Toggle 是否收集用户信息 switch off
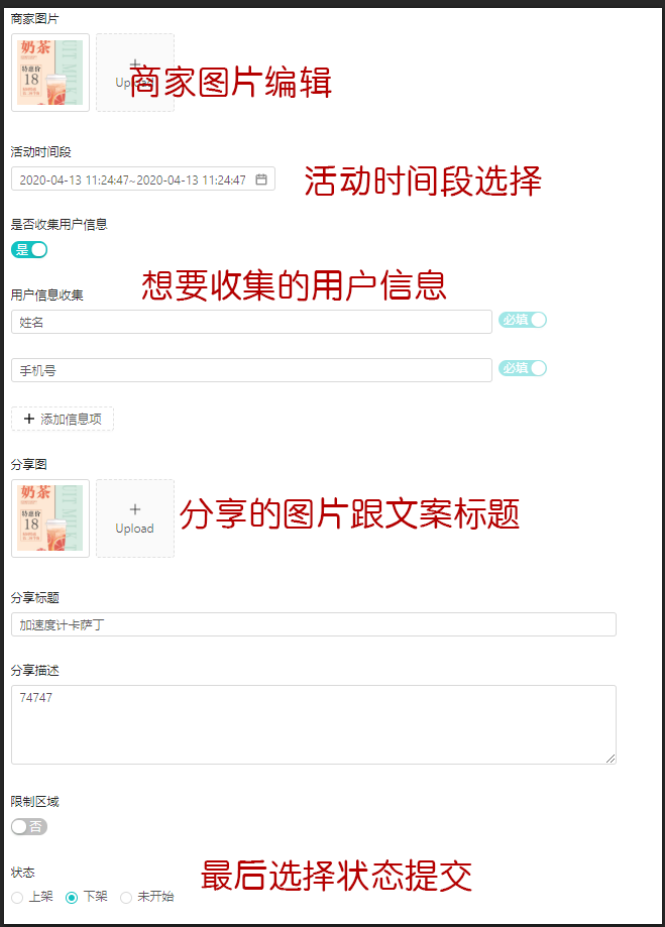This screenshot has width=665, height=927. 30,249
